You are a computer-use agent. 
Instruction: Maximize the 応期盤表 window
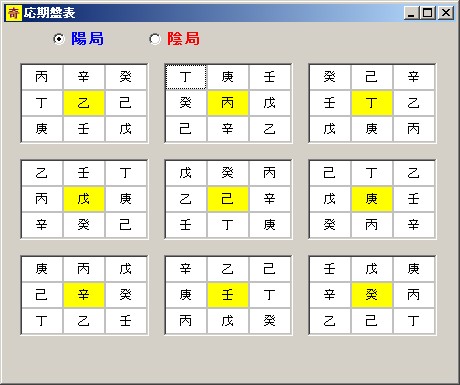(x=428, y=13)
